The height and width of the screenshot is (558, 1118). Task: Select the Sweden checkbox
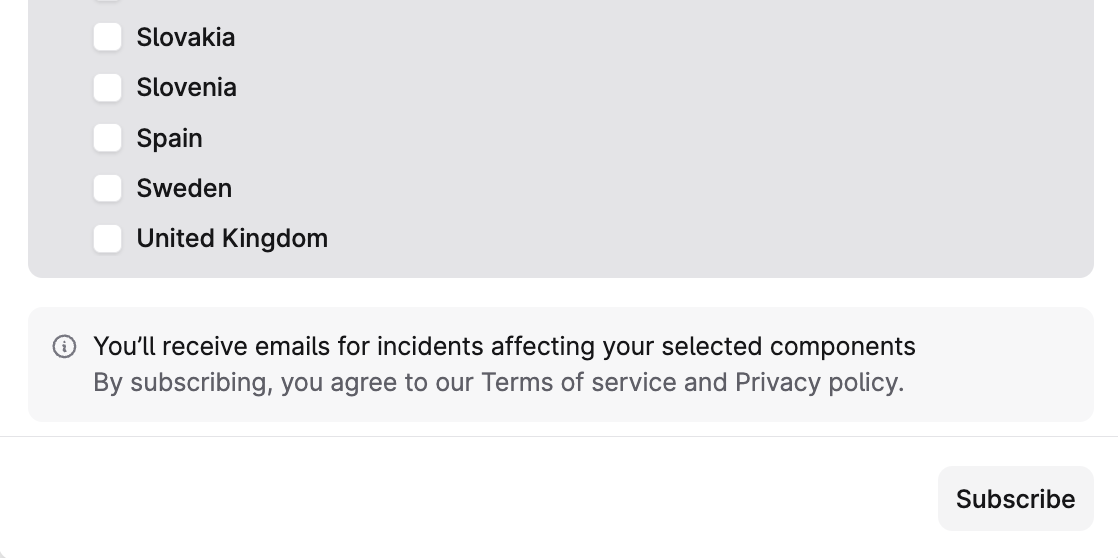108,188
